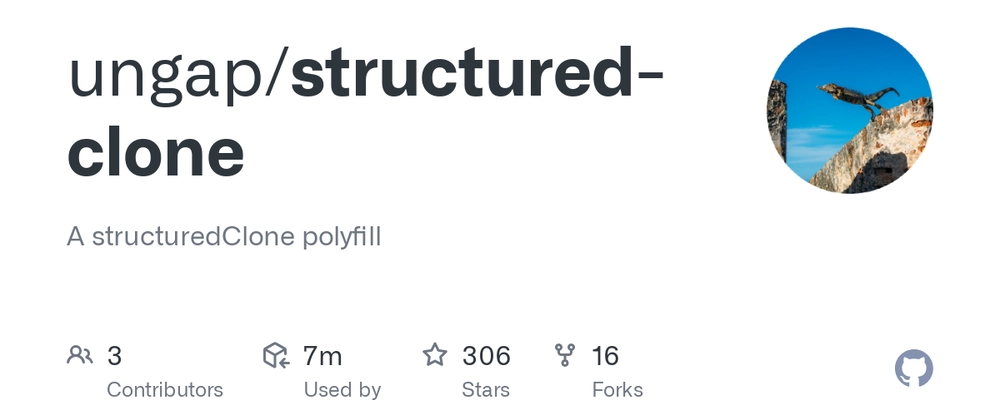Select the 'A structuredClone polyfill' description
This screenshot has height=420, width=1000.
pyautogui.click(x=224, y=237)
